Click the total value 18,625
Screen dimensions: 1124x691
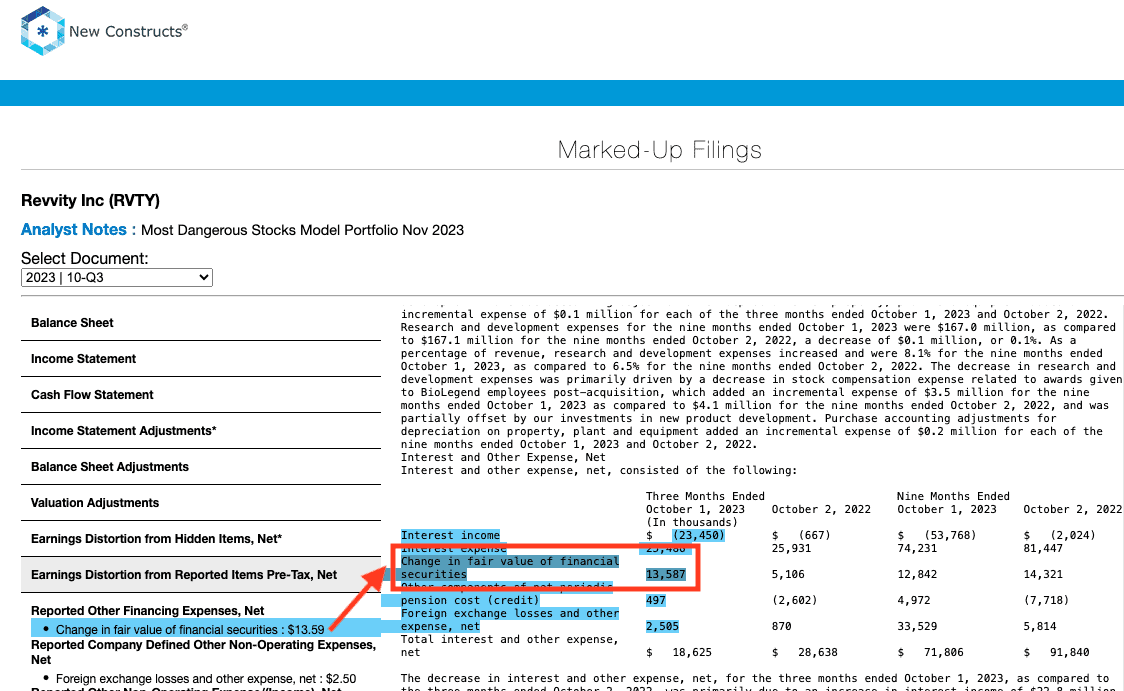[692, 652]
